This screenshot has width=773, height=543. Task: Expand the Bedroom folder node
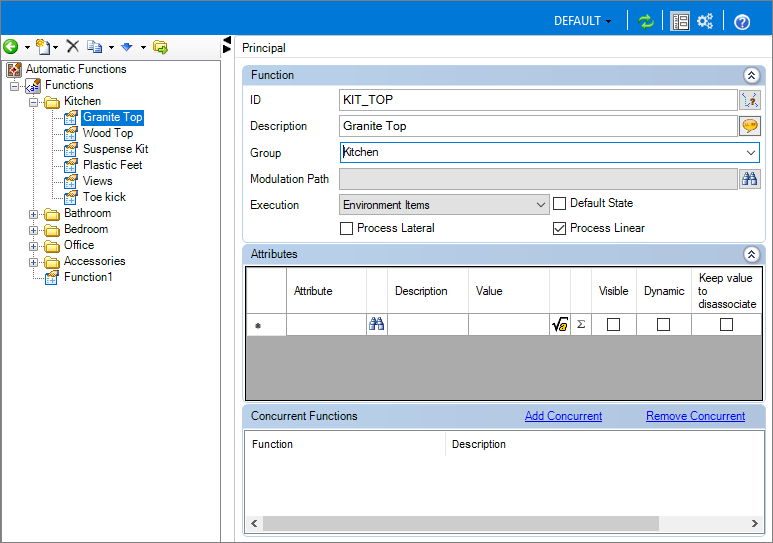pos(33,230)
